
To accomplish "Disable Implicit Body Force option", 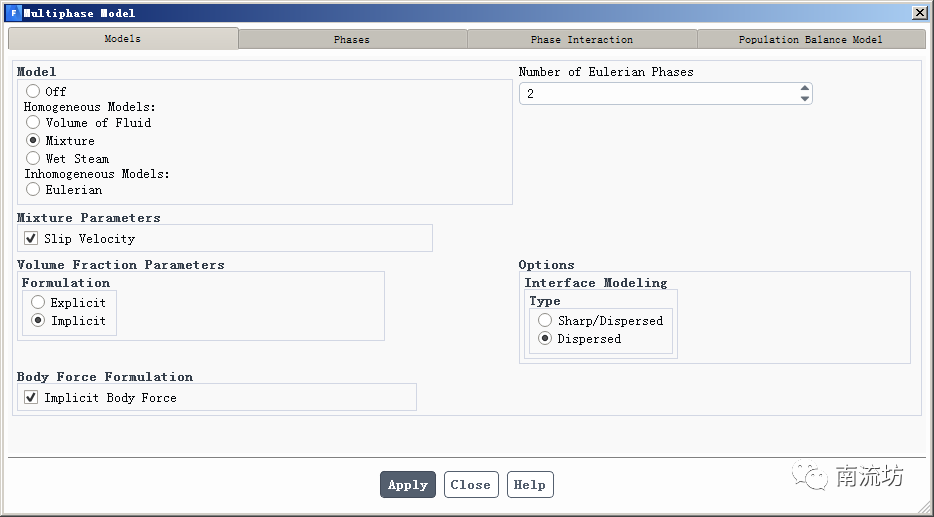I will pos(31,398).
